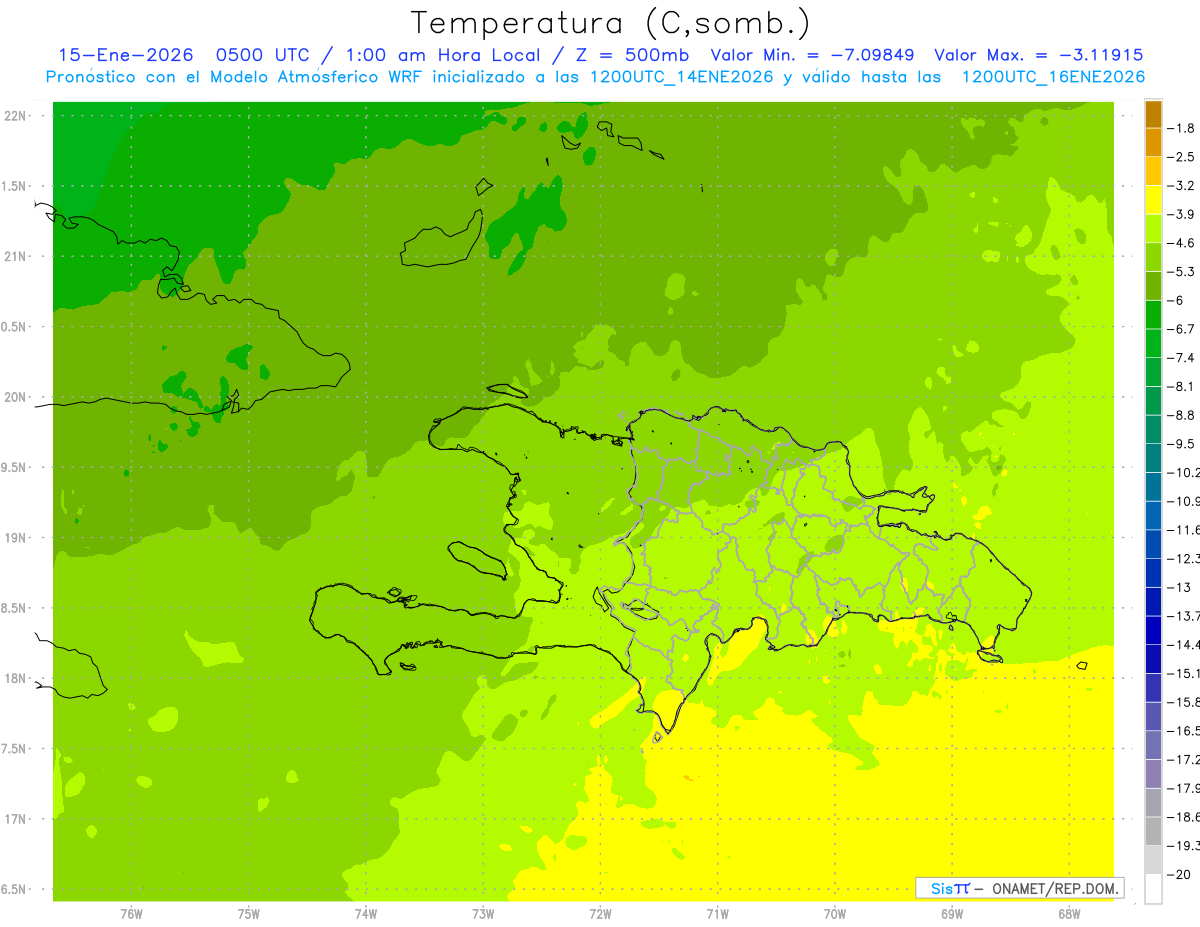Screen dimensions: 1200x927
Task: Select the '15-Ene-2026' date text
Action: 126,55
